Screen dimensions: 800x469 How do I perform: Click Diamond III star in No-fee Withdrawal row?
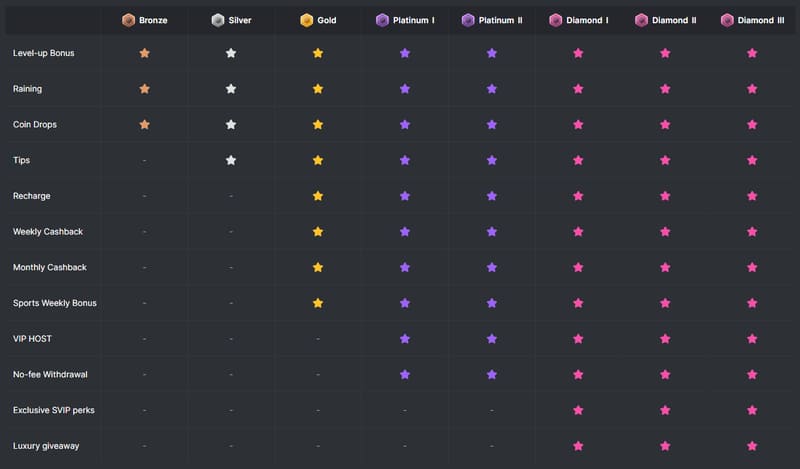752,375
